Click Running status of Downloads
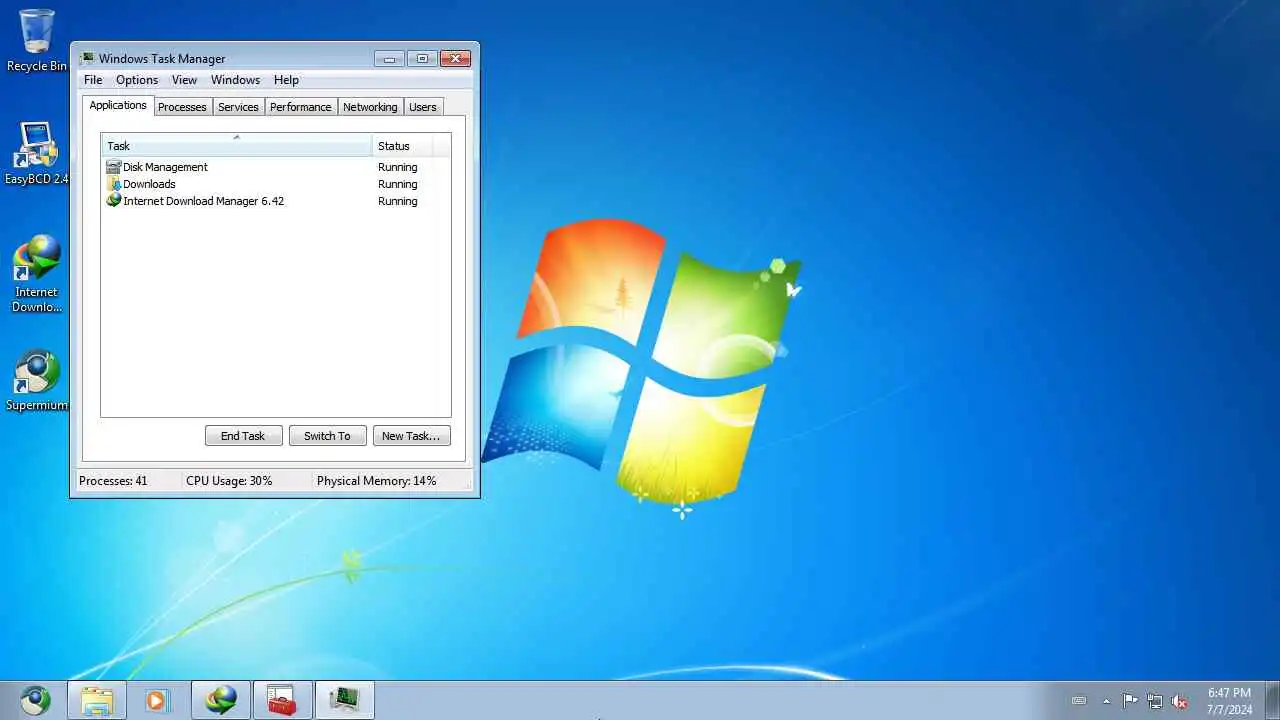 click(x=397, y=184)
